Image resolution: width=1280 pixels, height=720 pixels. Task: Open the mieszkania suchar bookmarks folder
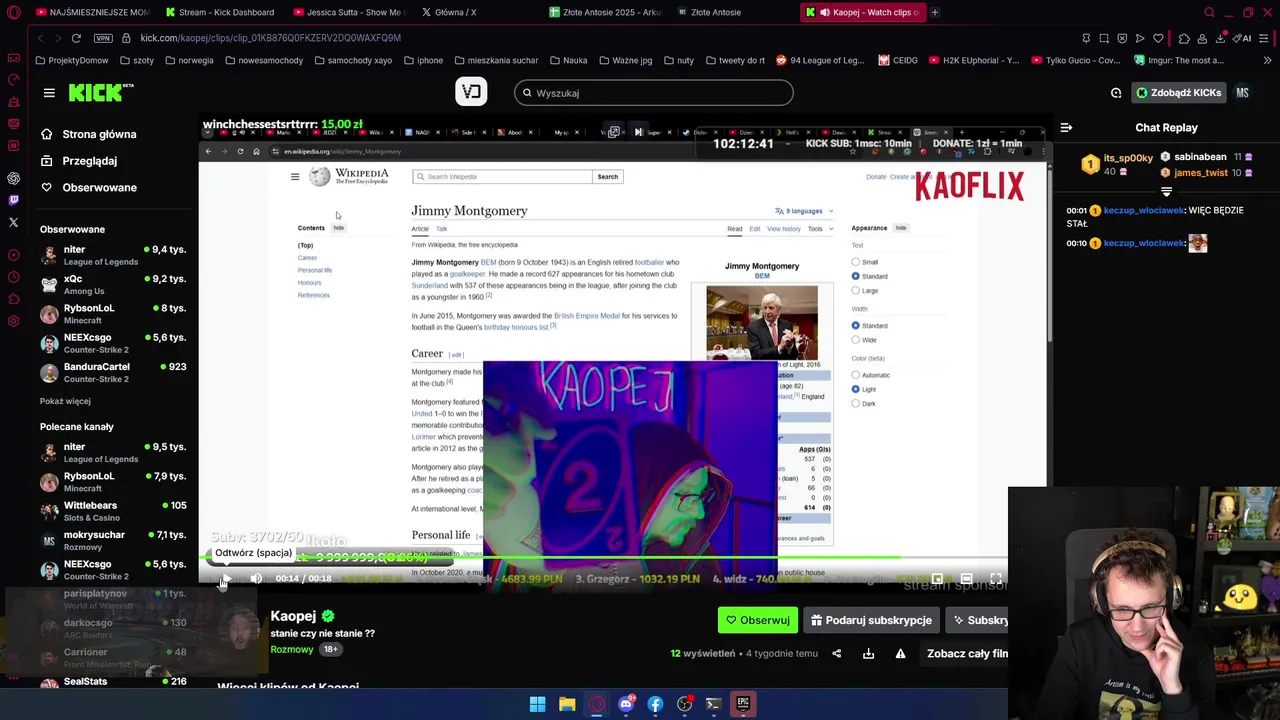tap(496, 60)
